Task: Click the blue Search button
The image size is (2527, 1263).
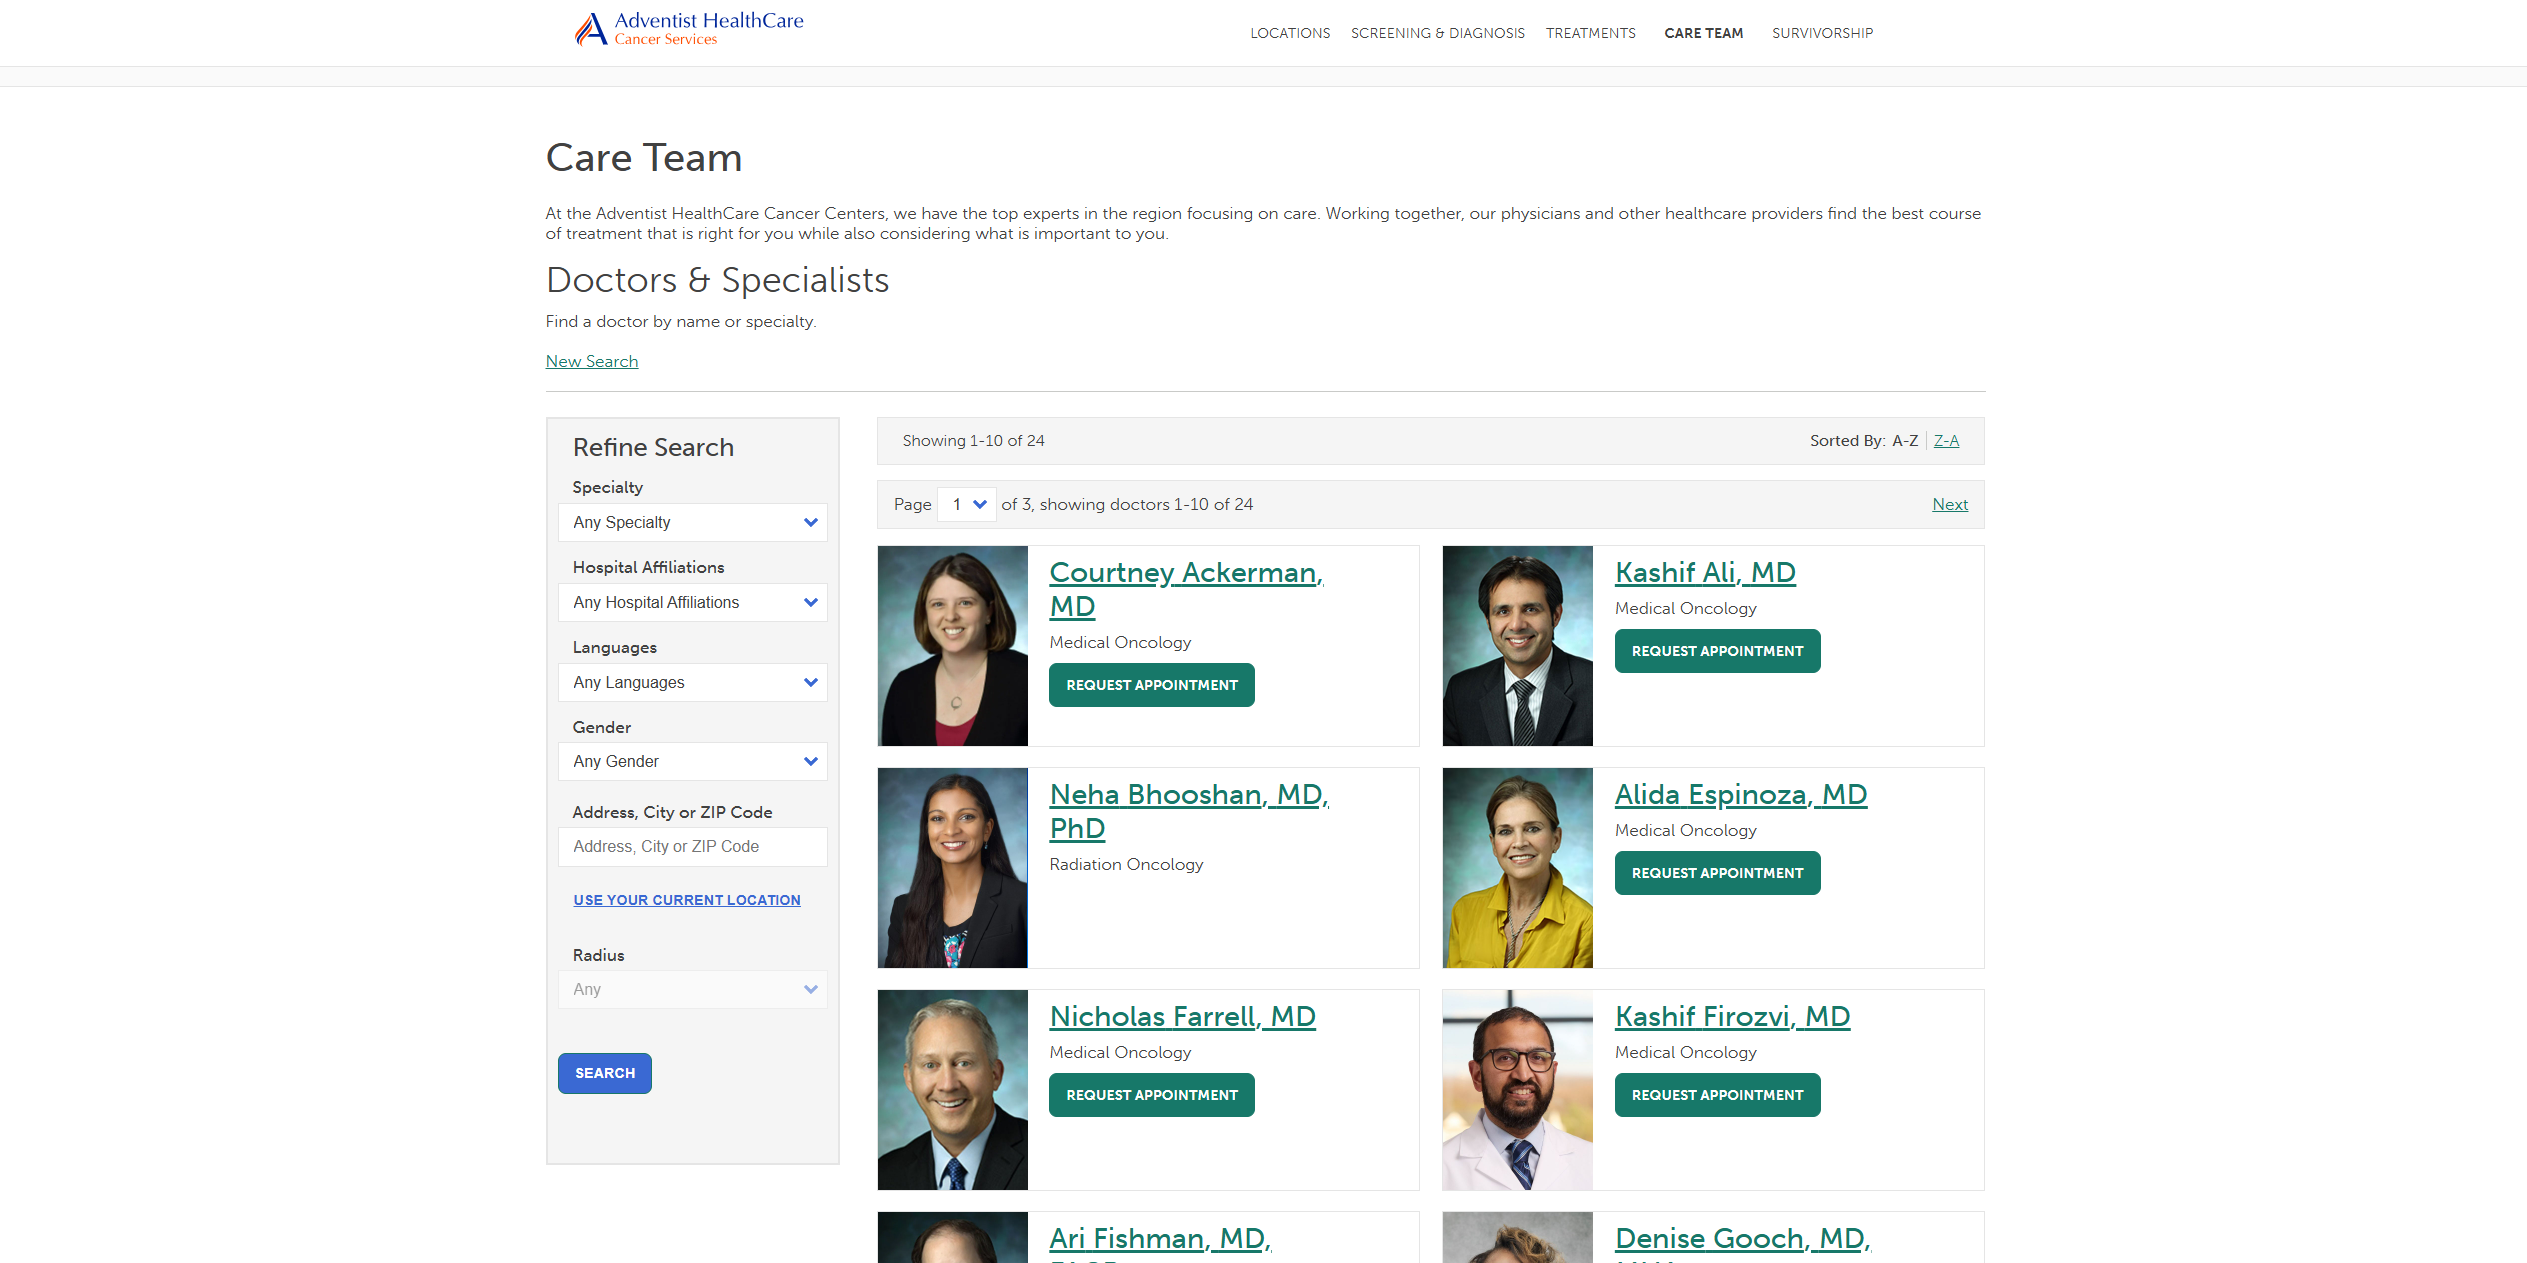Action: [x=604, y=1073]
